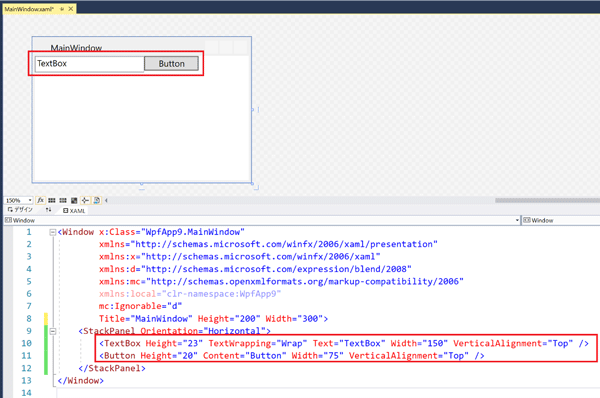Click line number 5 in the gutter
Screen dimensions: 600x398
[x=29, y=281]
